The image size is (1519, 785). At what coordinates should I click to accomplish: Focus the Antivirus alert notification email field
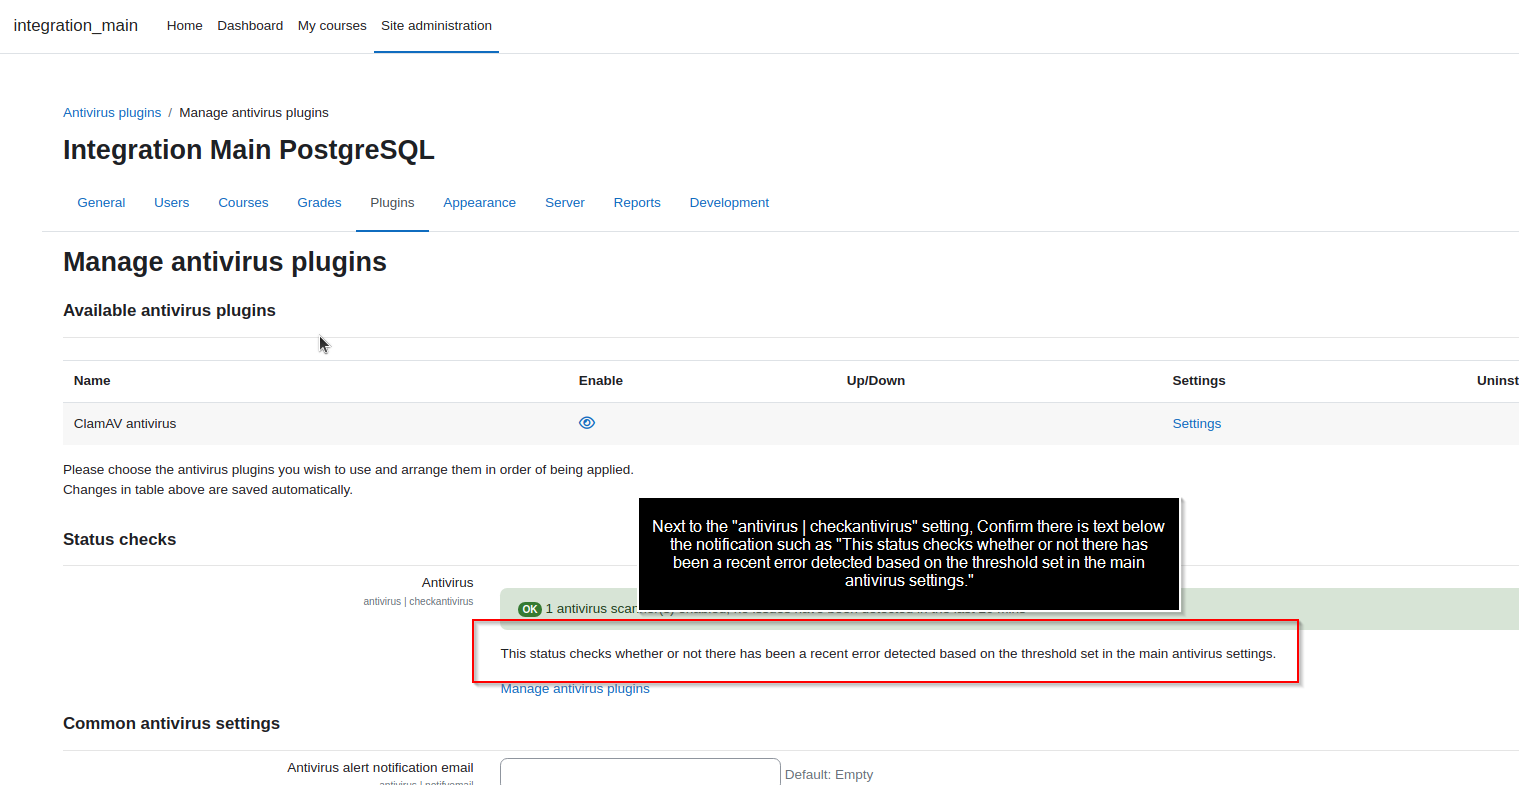click(640, 772)
